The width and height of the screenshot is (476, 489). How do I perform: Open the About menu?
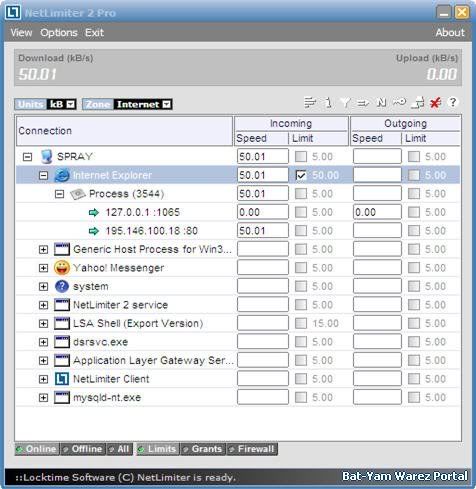450,33
